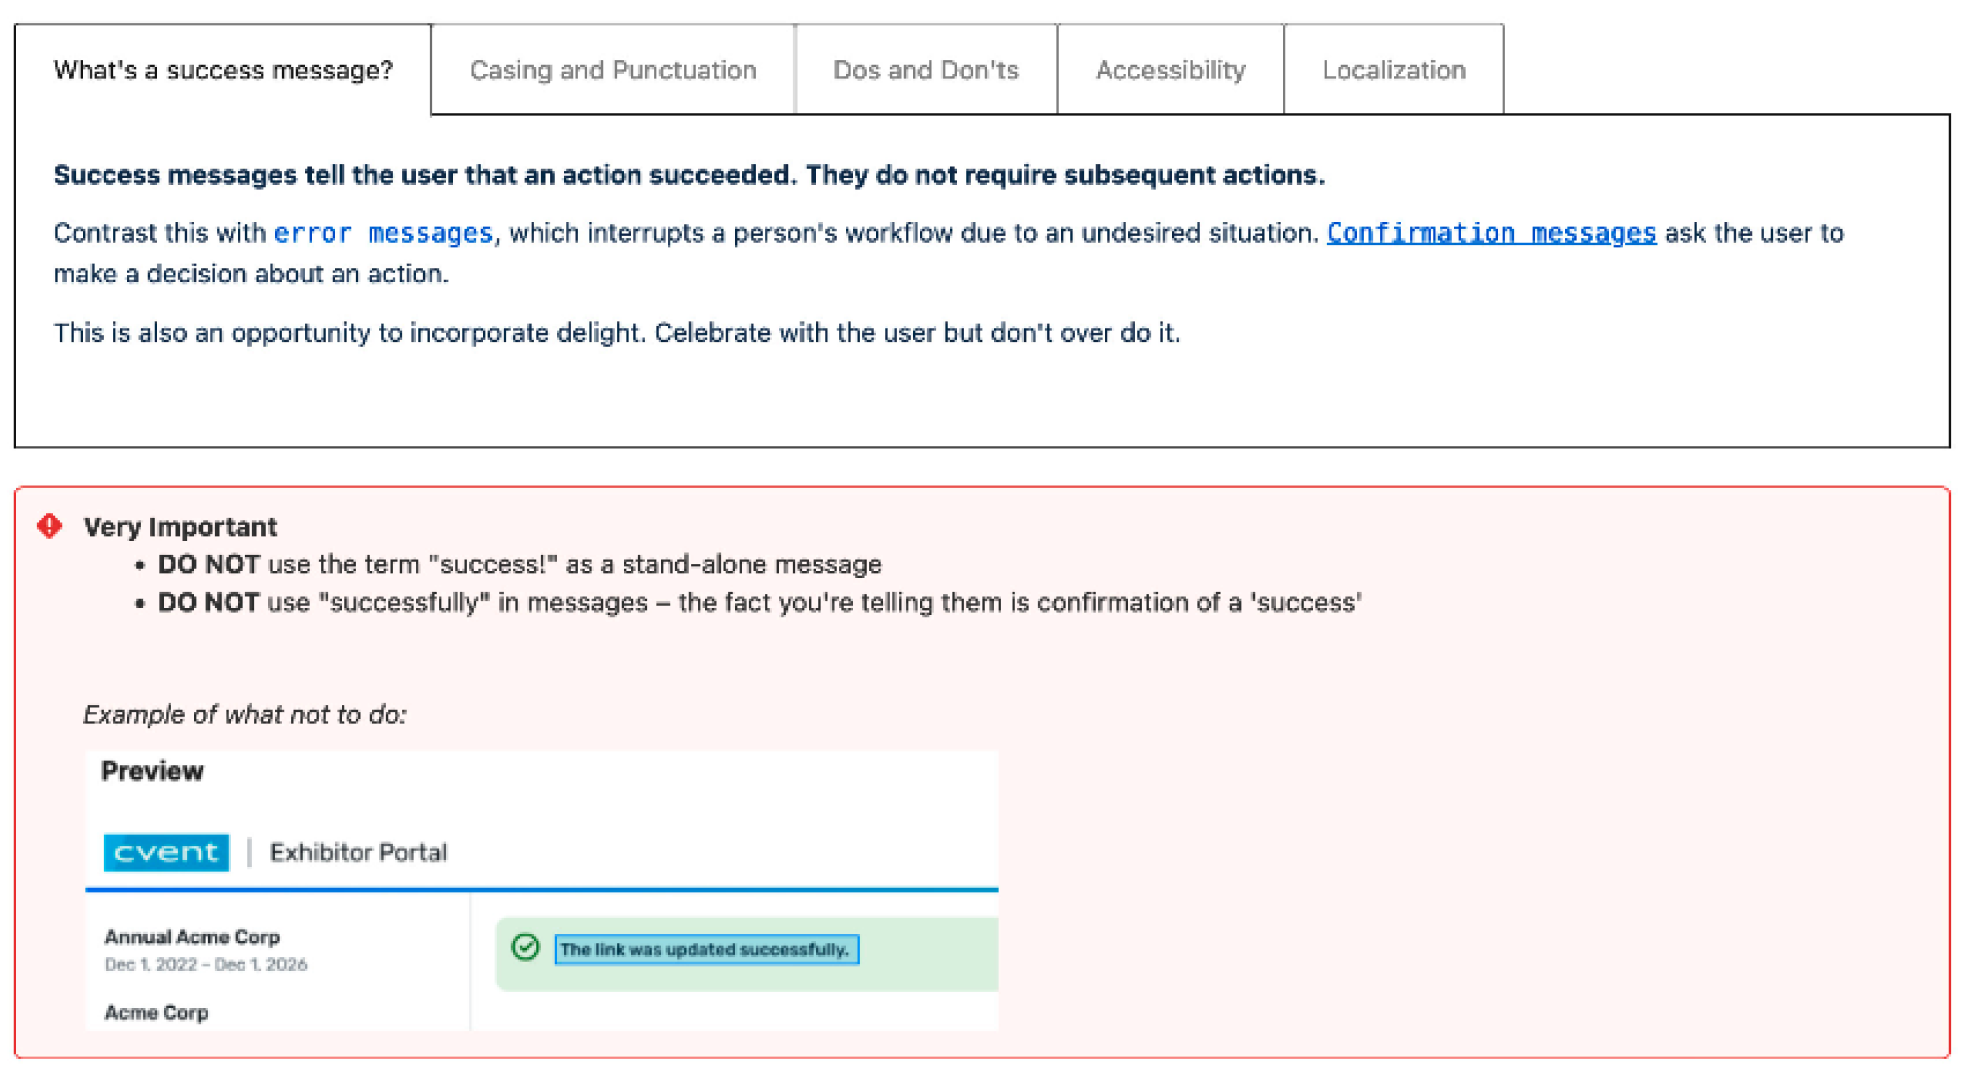Click the Preview heading

coord(152,771)
